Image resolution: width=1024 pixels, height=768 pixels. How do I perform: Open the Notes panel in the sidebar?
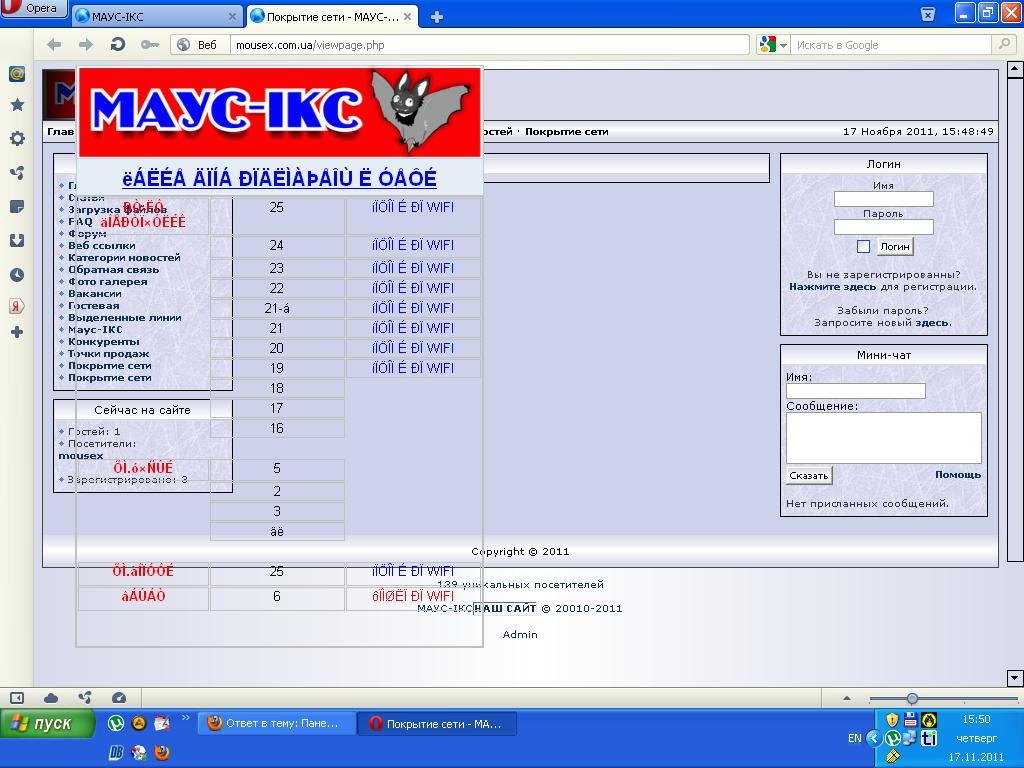[17, 207]
